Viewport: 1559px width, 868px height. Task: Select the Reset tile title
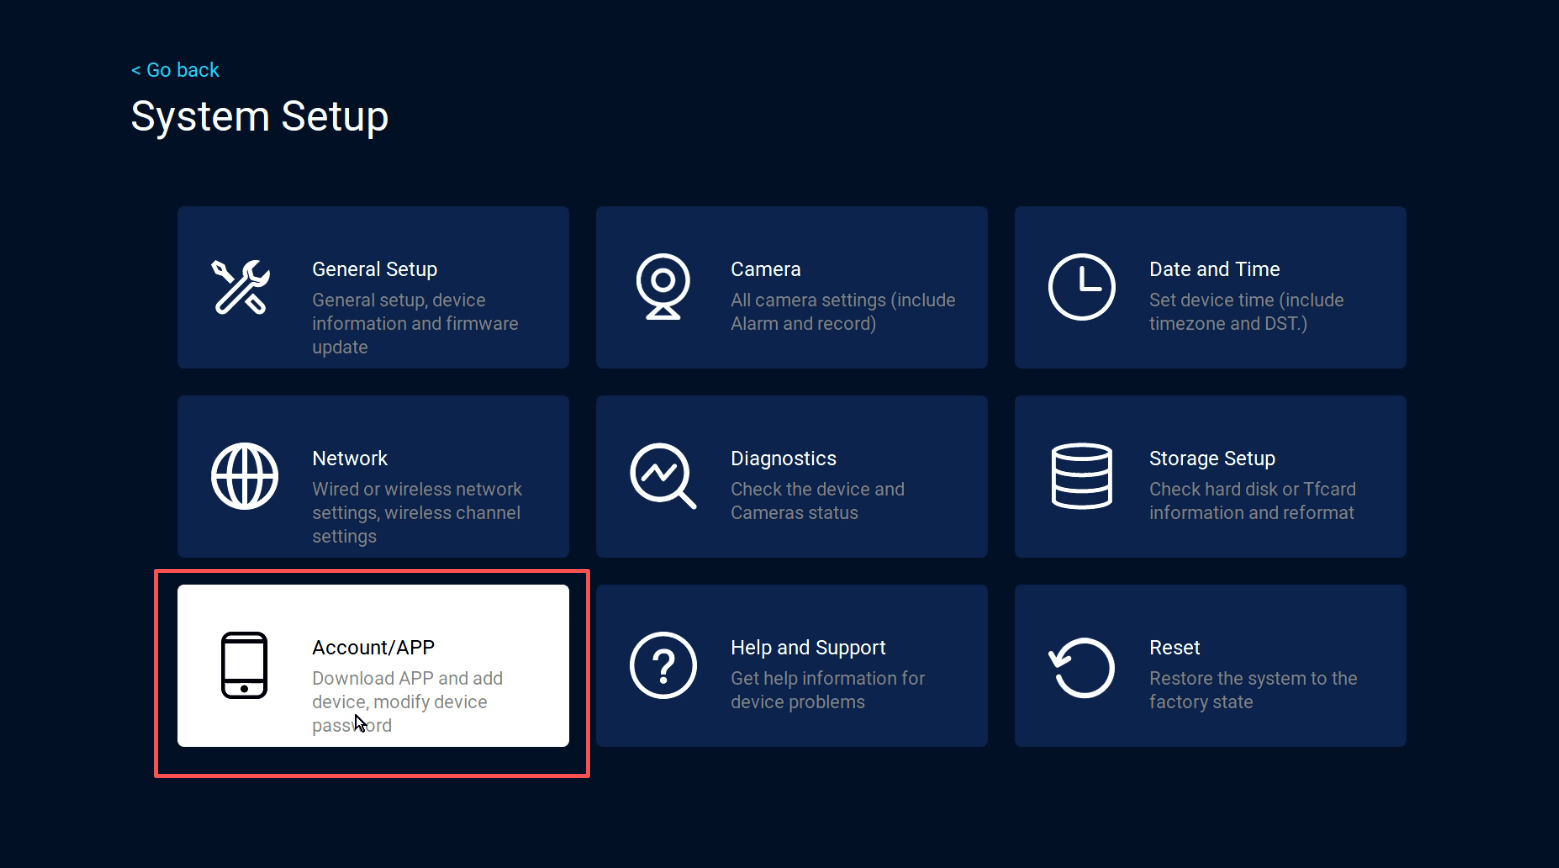click(1174, 647)
